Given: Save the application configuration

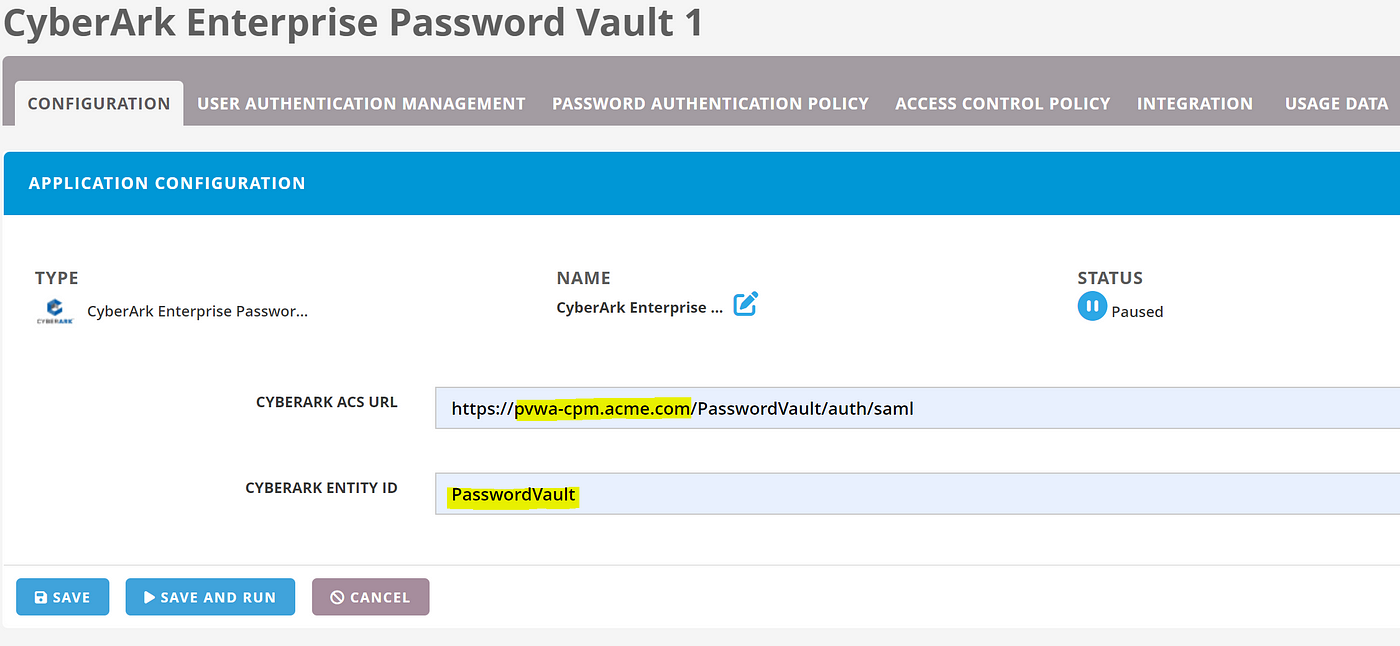Looking at the screenshot, I should (x=62, y=597).
